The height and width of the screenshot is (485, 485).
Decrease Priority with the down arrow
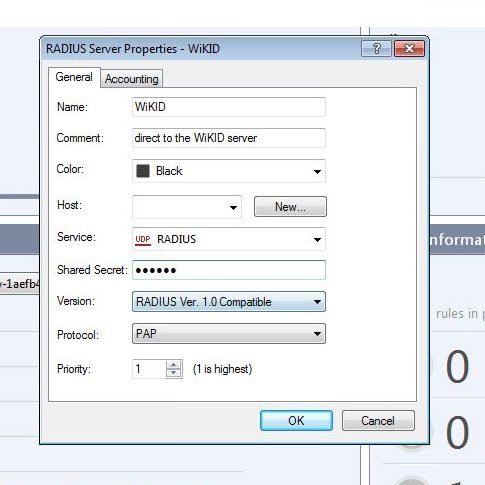(173, 373)
